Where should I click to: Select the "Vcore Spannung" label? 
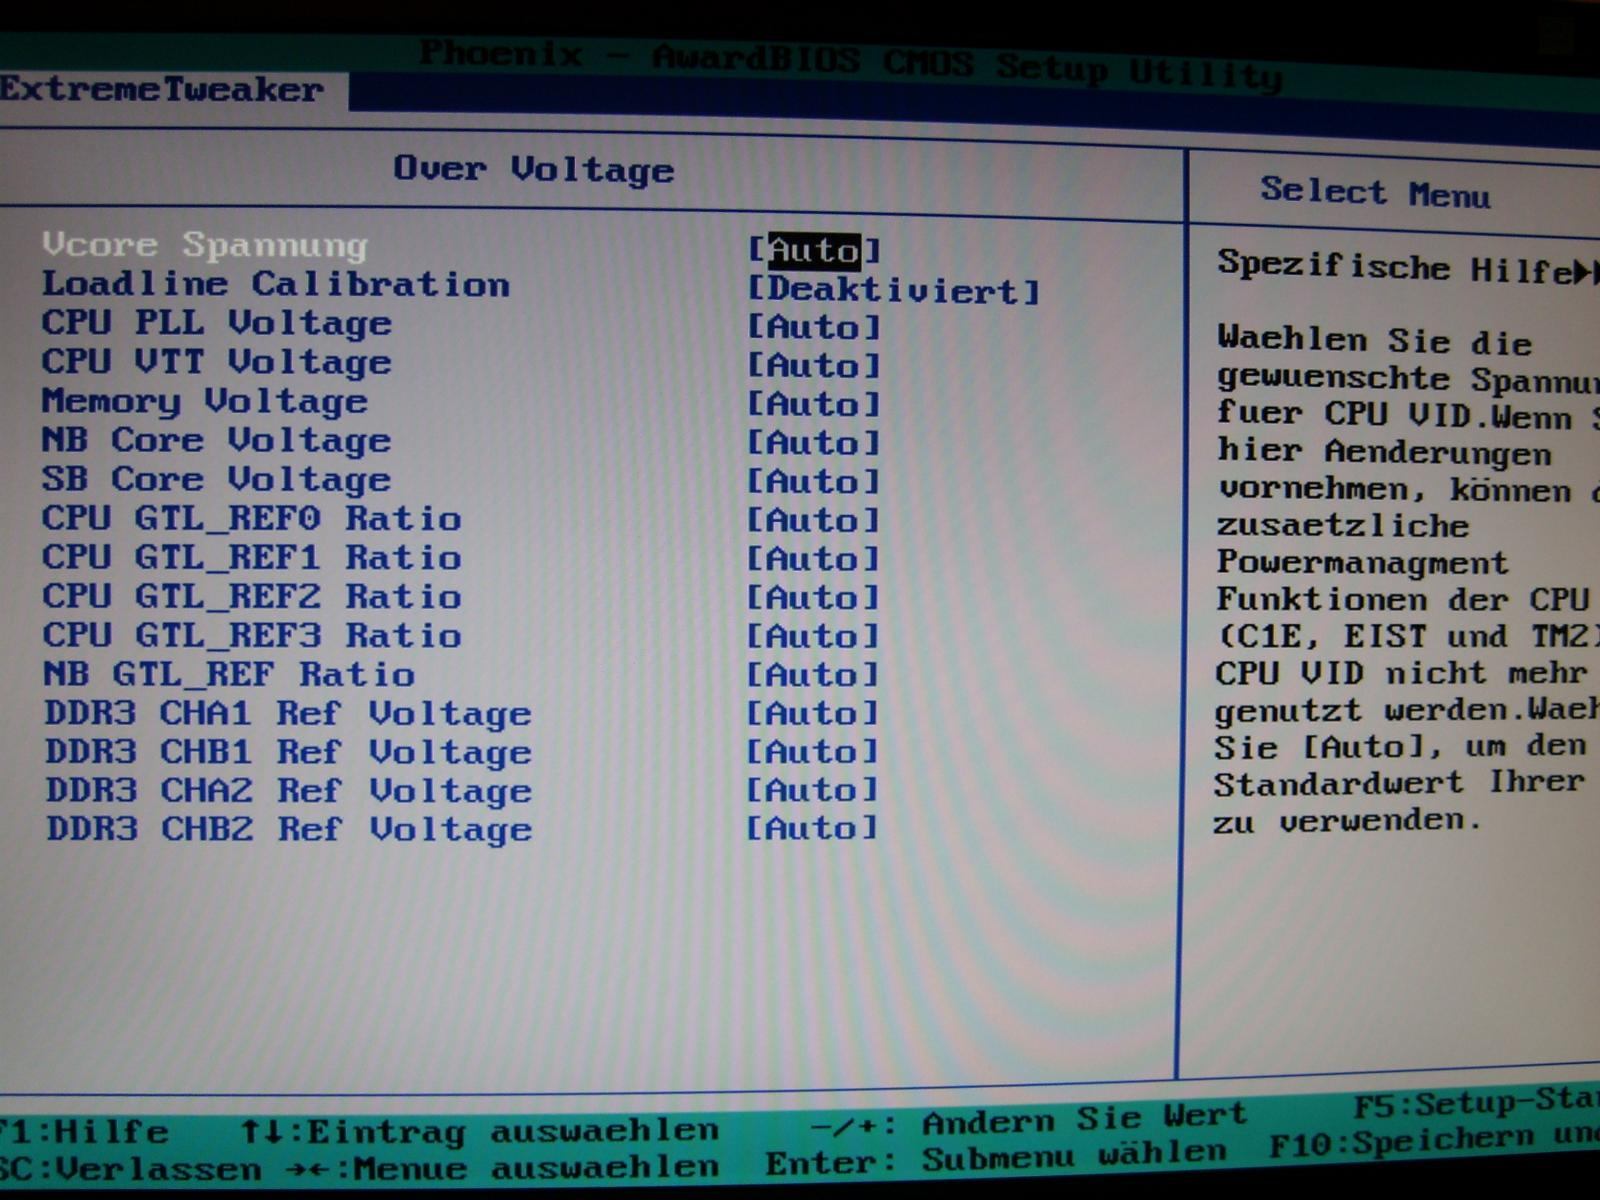tap(205, 245)
